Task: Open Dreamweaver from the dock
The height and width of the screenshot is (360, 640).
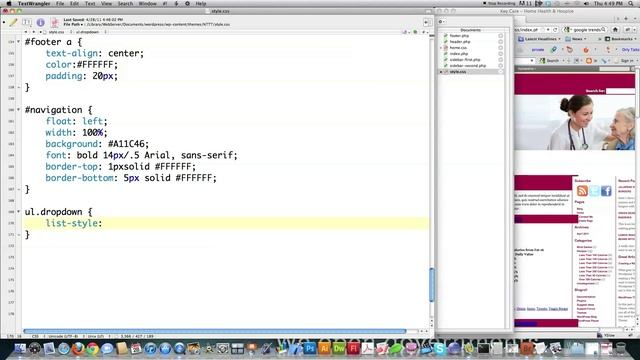Action: [339, 349]
